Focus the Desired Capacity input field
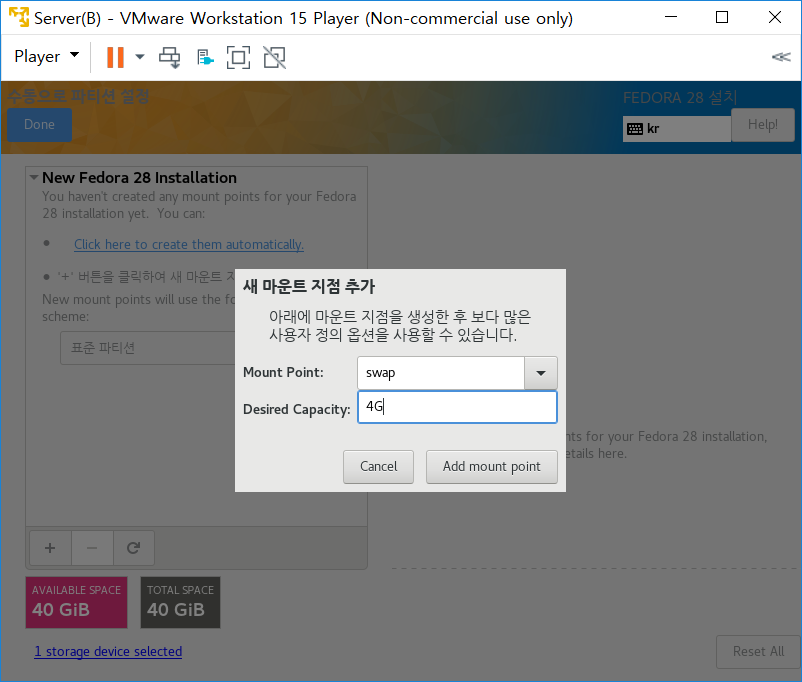This screenshot has height=682, width=802. [457, 407]
